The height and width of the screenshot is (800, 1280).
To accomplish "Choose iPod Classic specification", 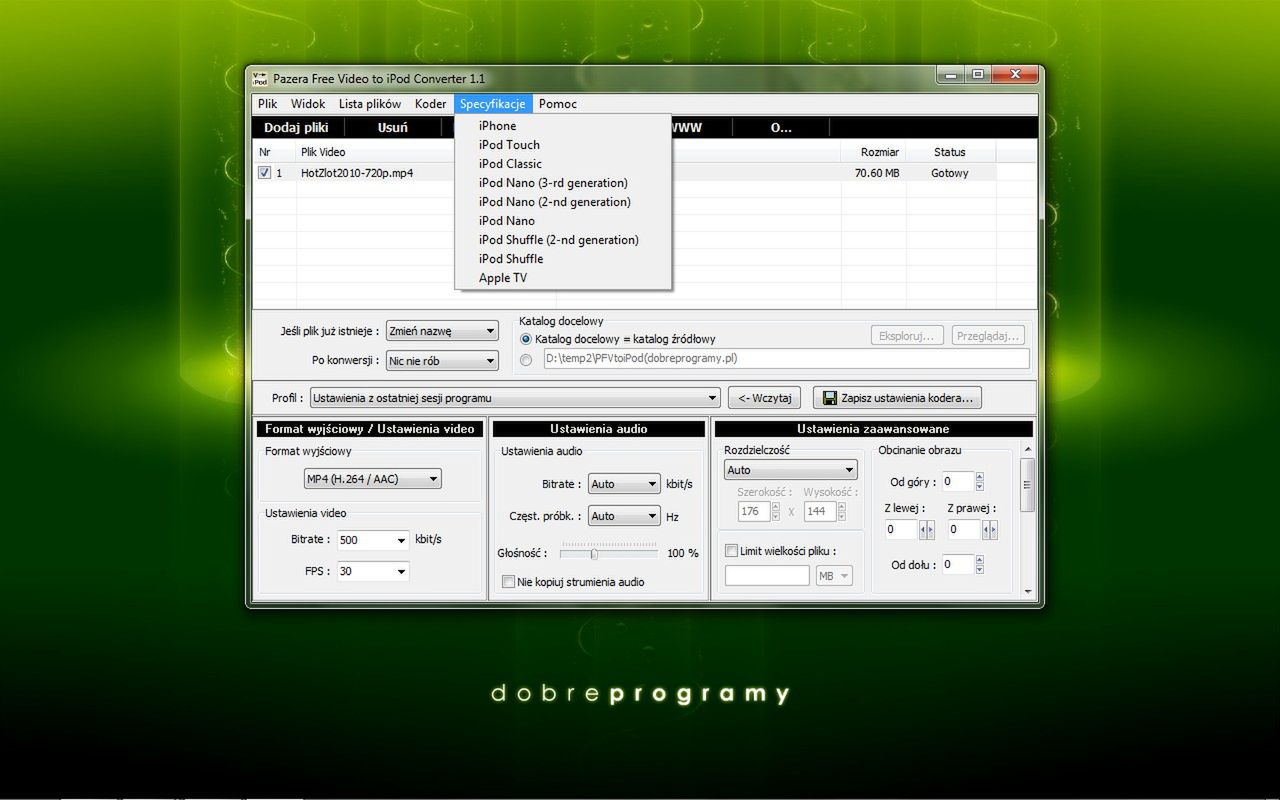I will tap(563, 164).
